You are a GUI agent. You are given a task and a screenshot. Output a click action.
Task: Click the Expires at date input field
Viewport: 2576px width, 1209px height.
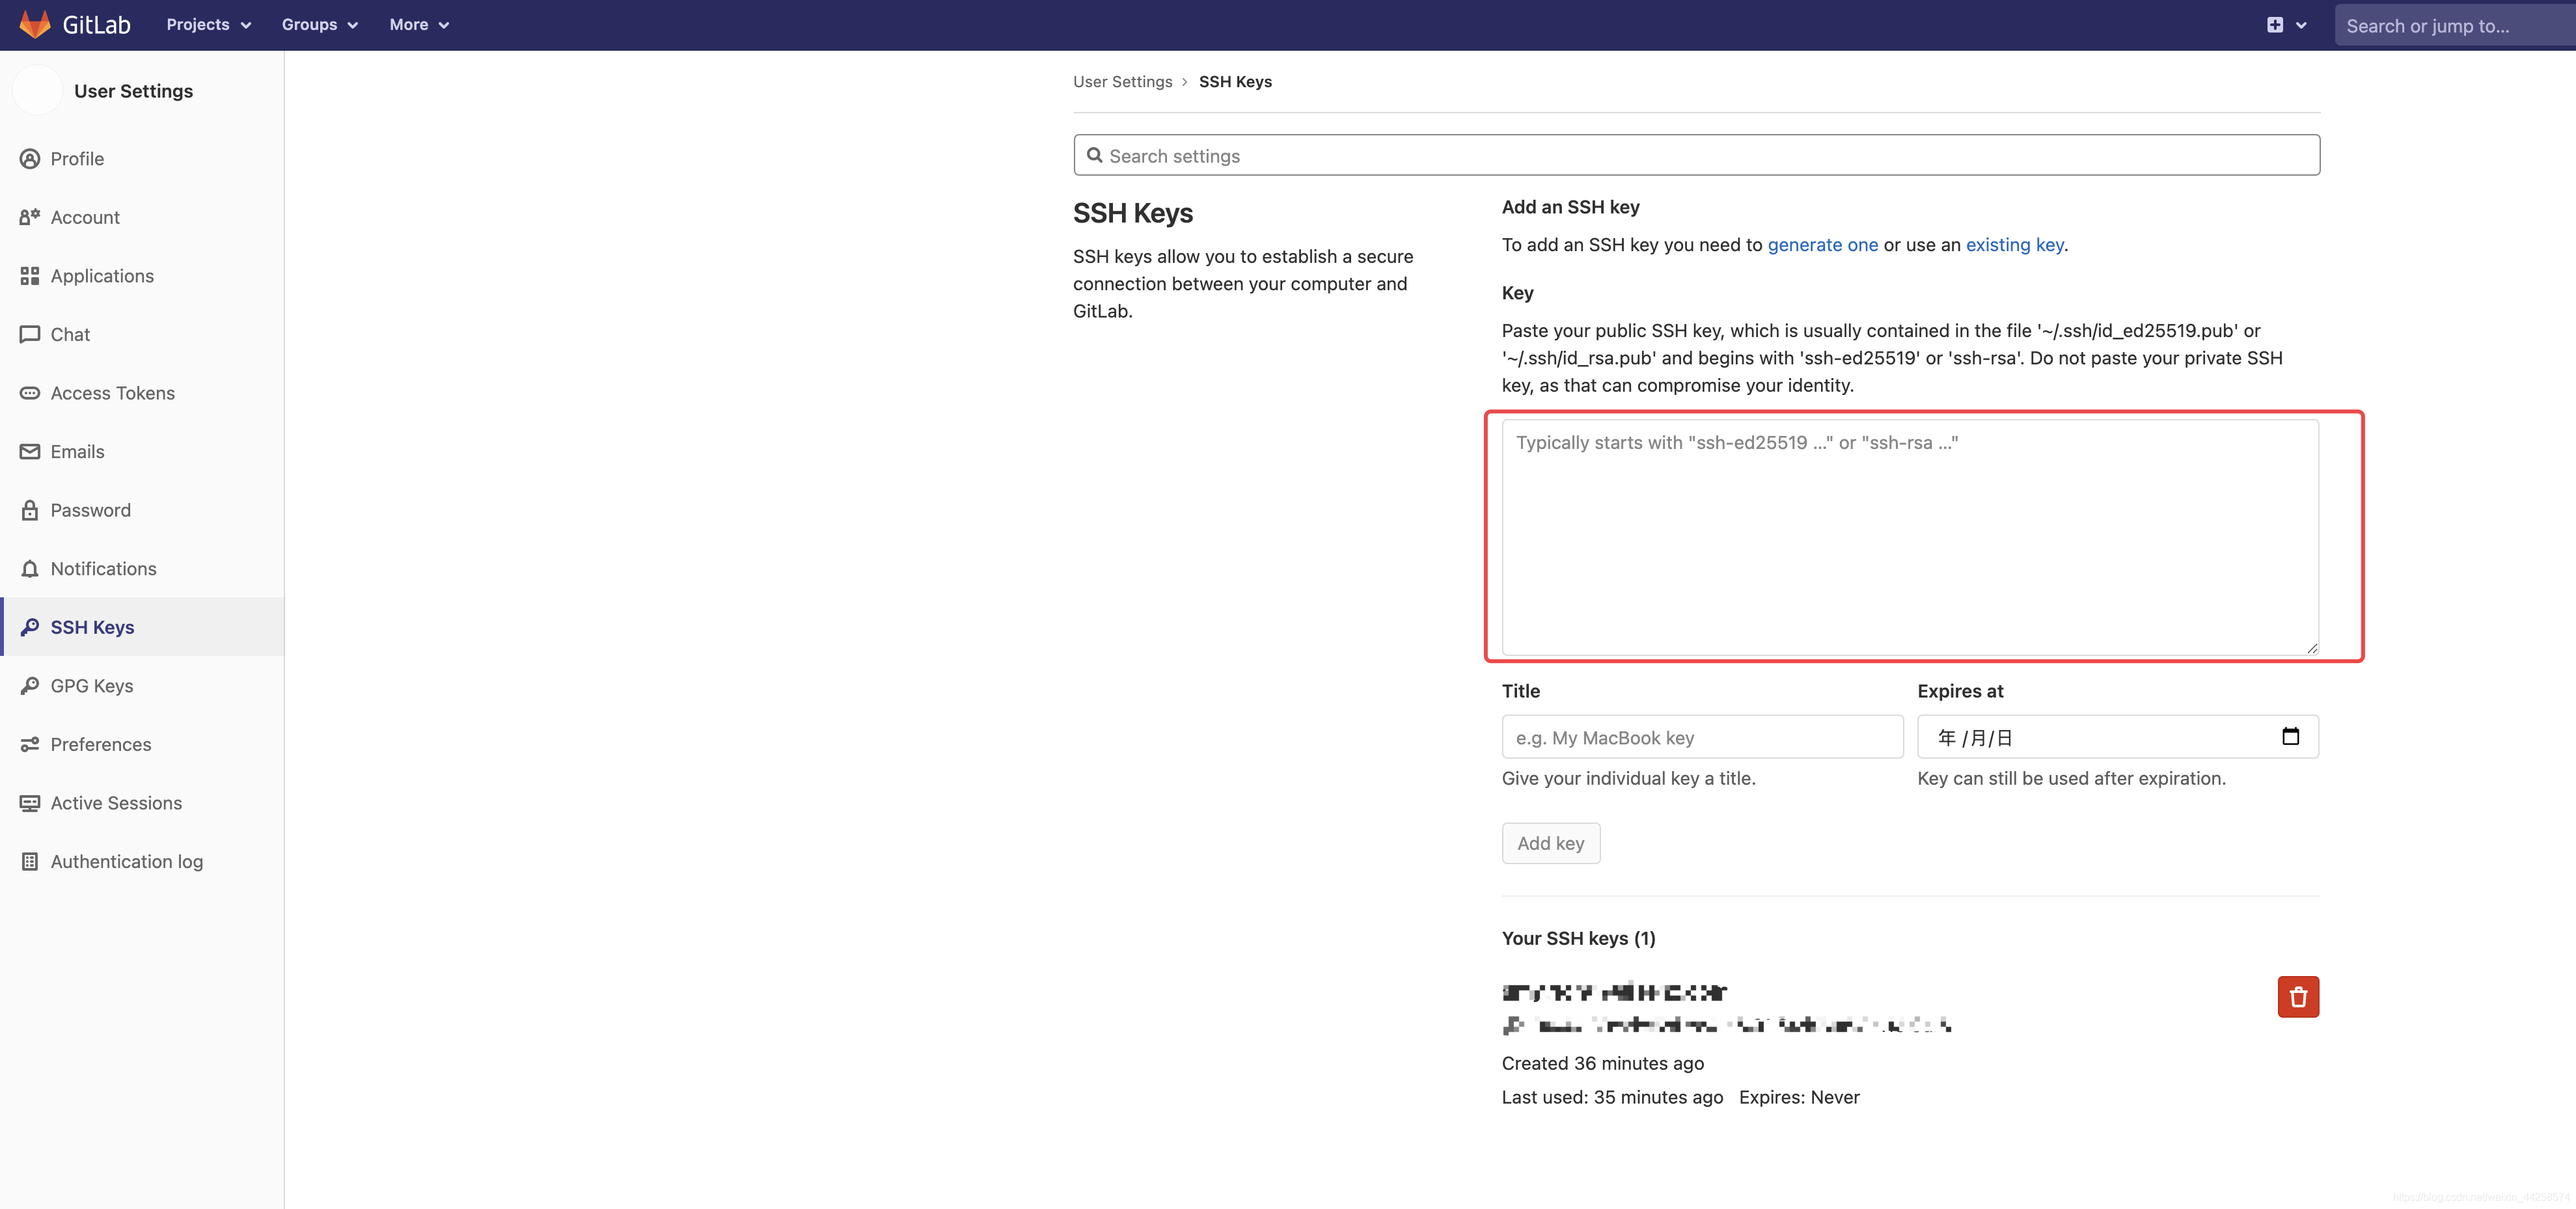(x=2118, y=736)
